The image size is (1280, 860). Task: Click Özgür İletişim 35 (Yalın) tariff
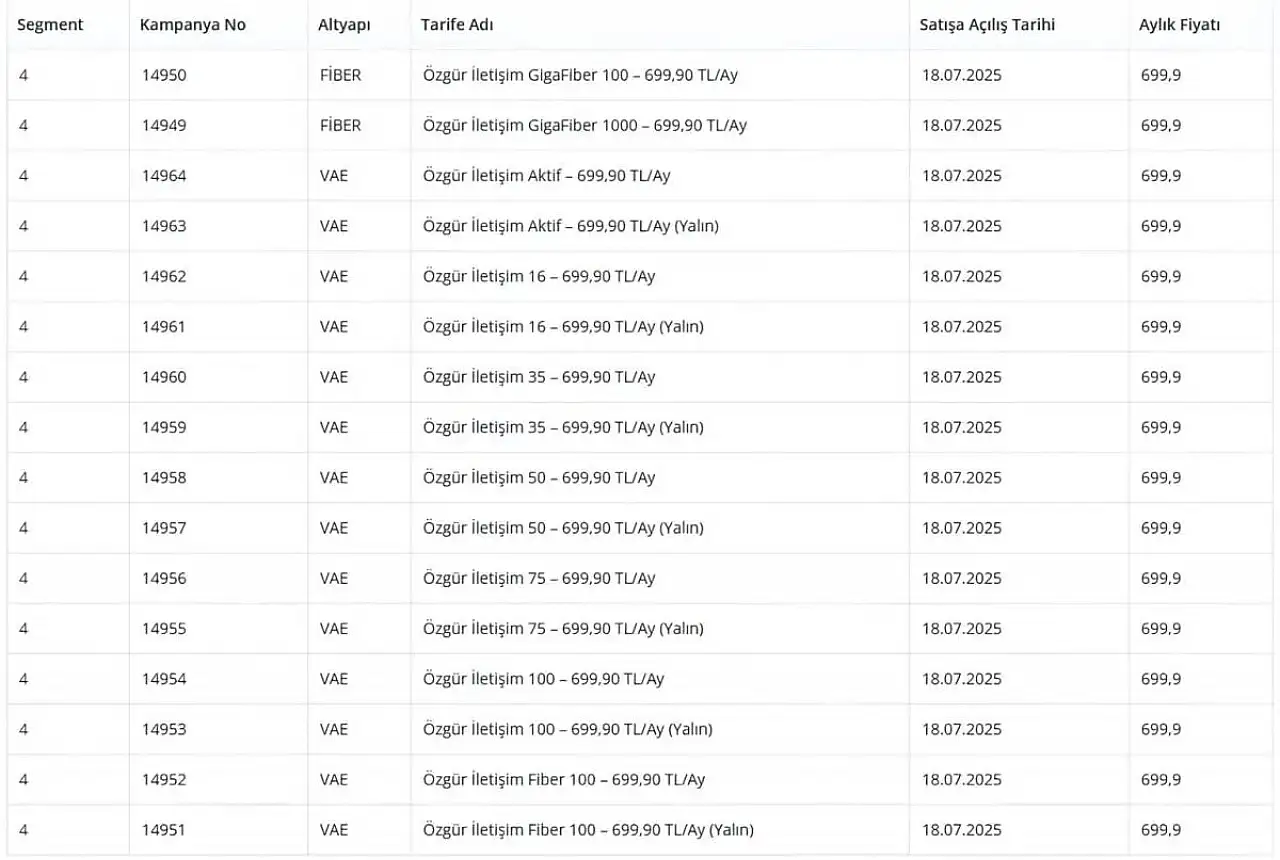click(563, 427)
